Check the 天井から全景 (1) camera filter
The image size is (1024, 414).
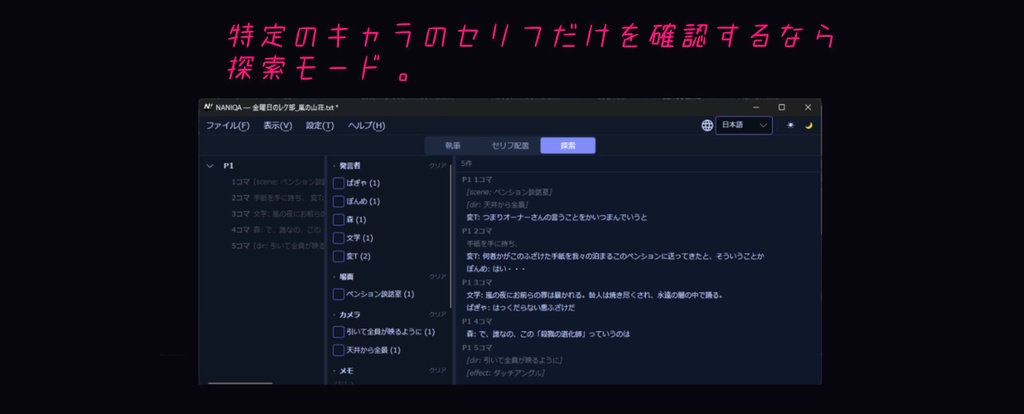coord(338,350)
